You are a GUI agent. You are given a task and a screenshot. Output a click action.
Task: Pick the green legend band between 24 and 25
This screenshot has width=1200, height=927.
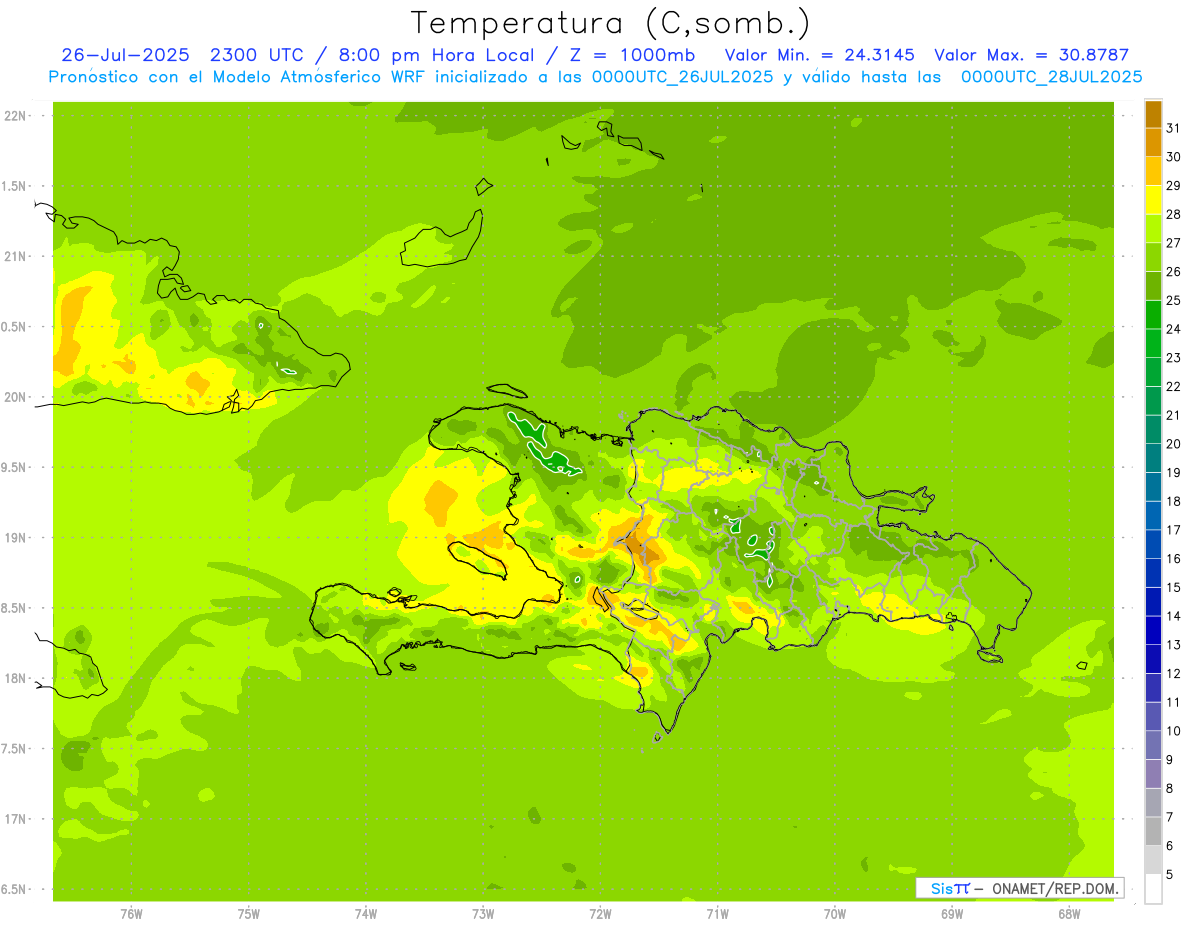pyautogui.click(x=1153, y=315)
